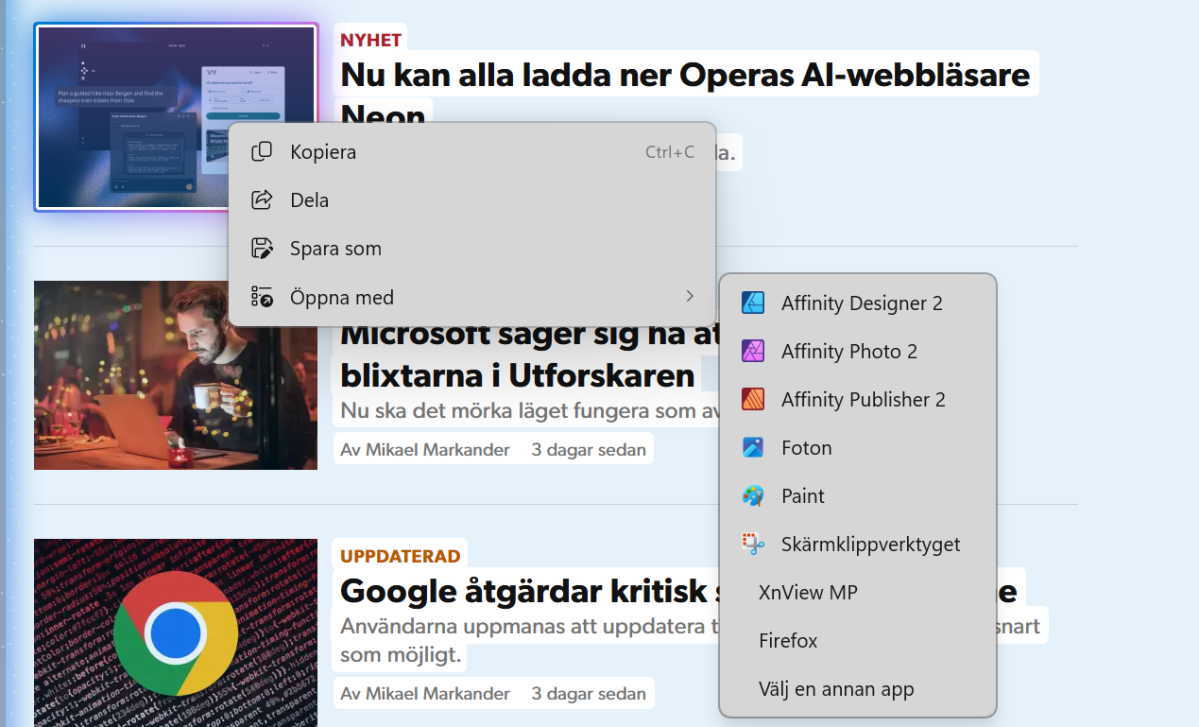Click the Spara som save icon
Viewport: 1199px width, 727px height.
(x=262, y=249)
